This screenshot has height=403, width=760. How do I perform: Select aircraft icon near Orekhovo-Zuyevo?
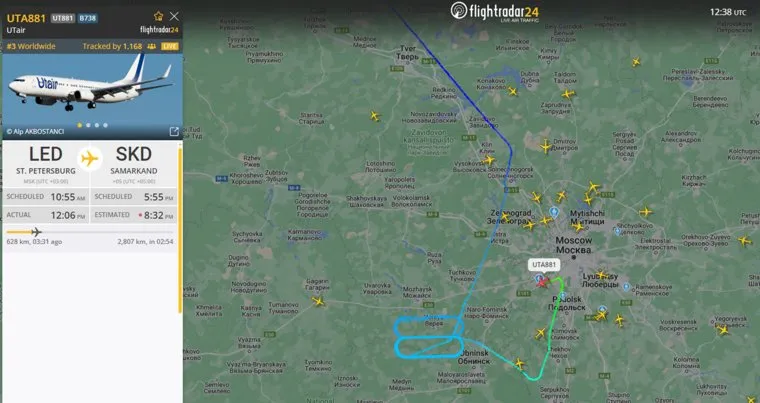pyautogui.click(x=744, y=240)
